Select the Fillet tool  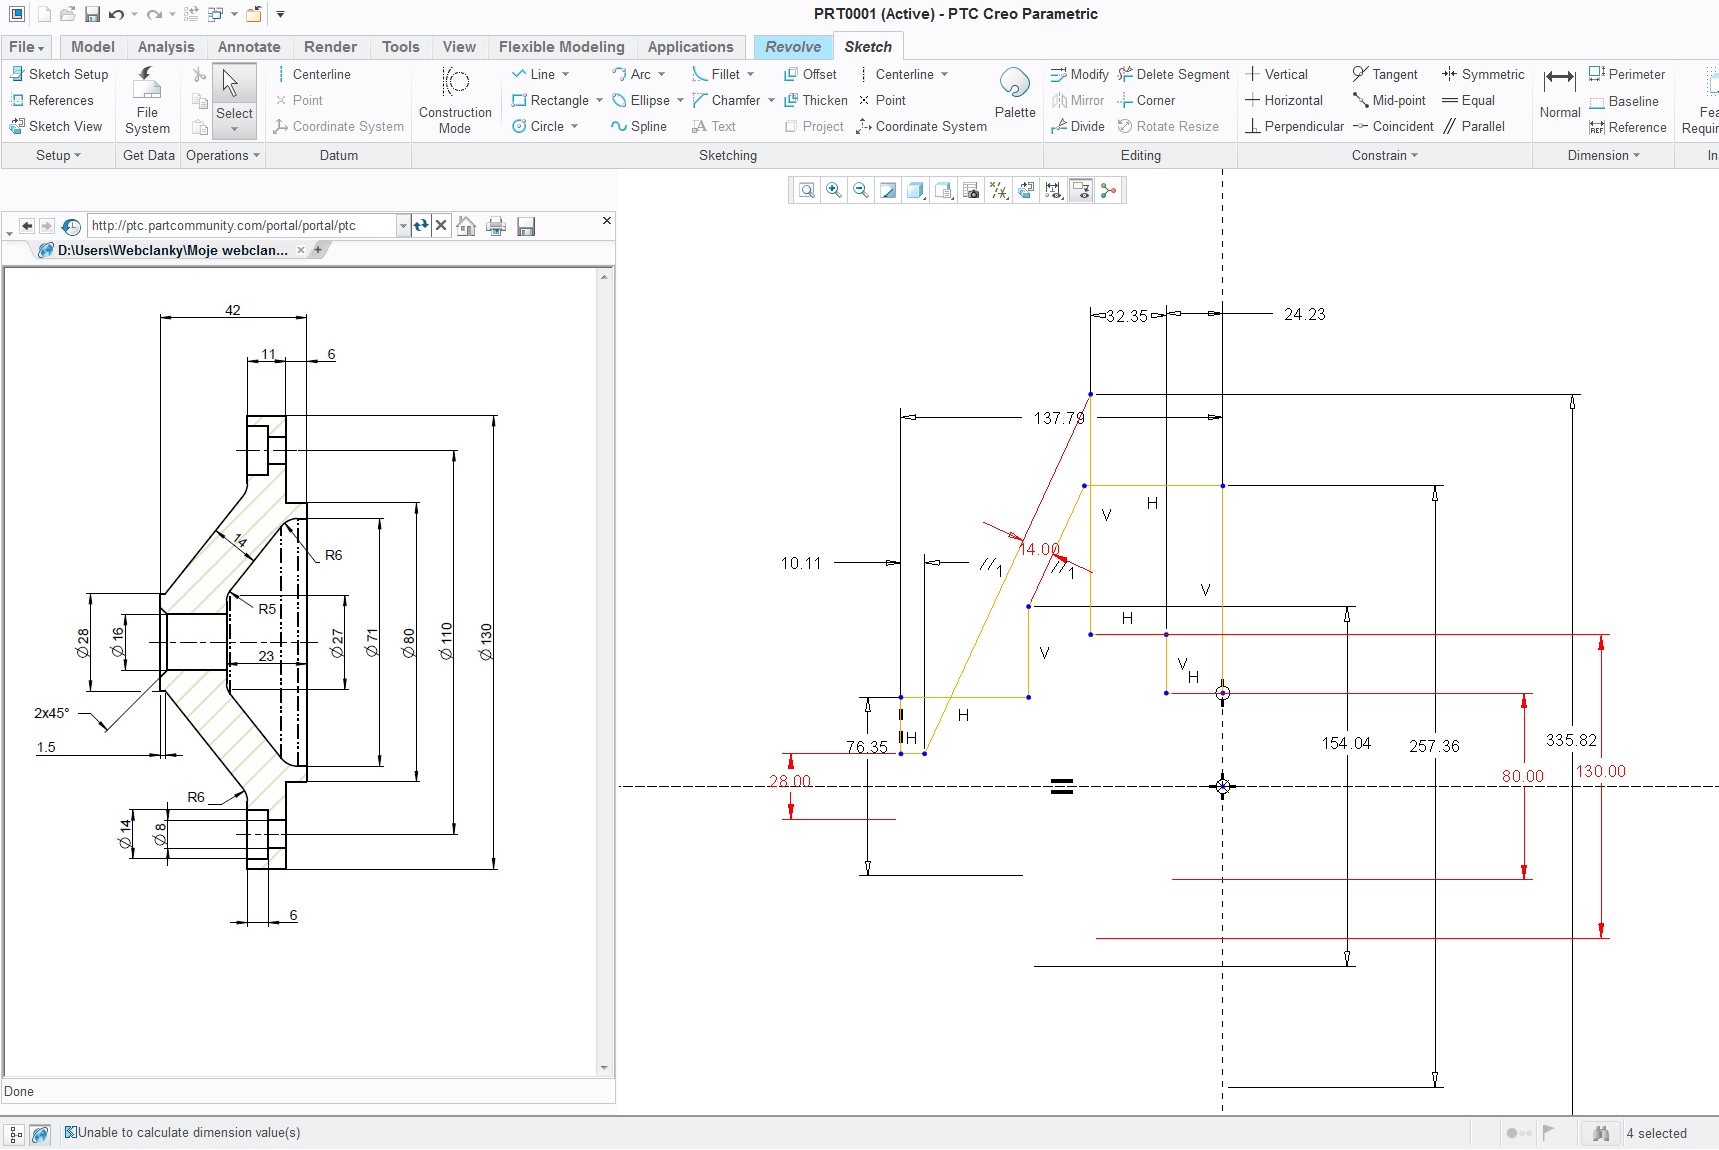tap(716, 74)
